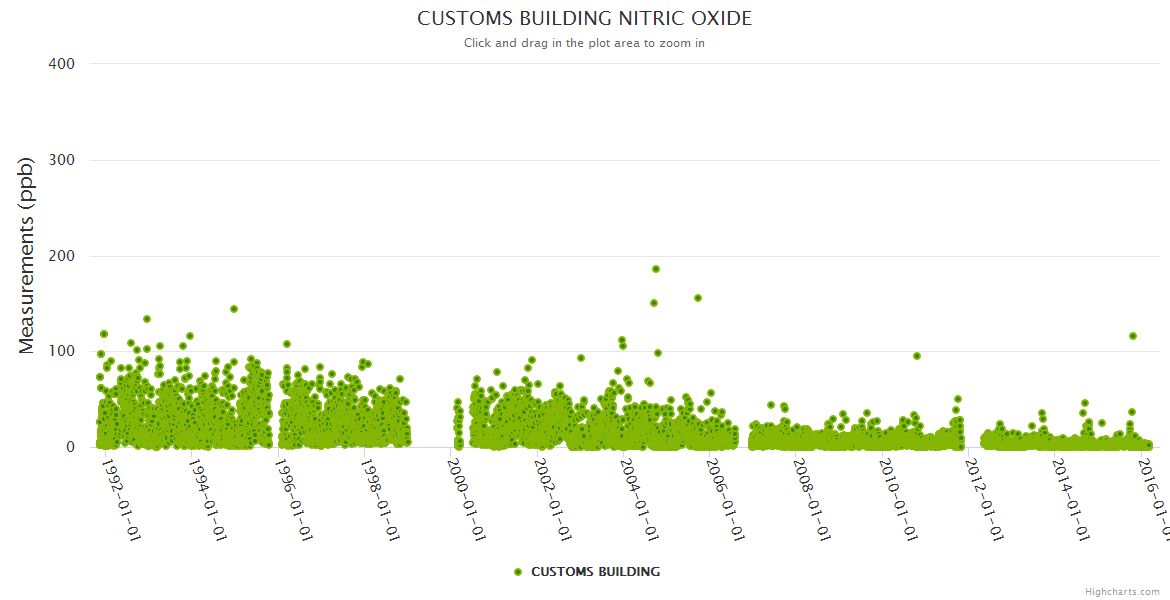Click the Measurements (ppb) y-axis title
This screenshot has width=1170, height=600.
tap(27, 255)
